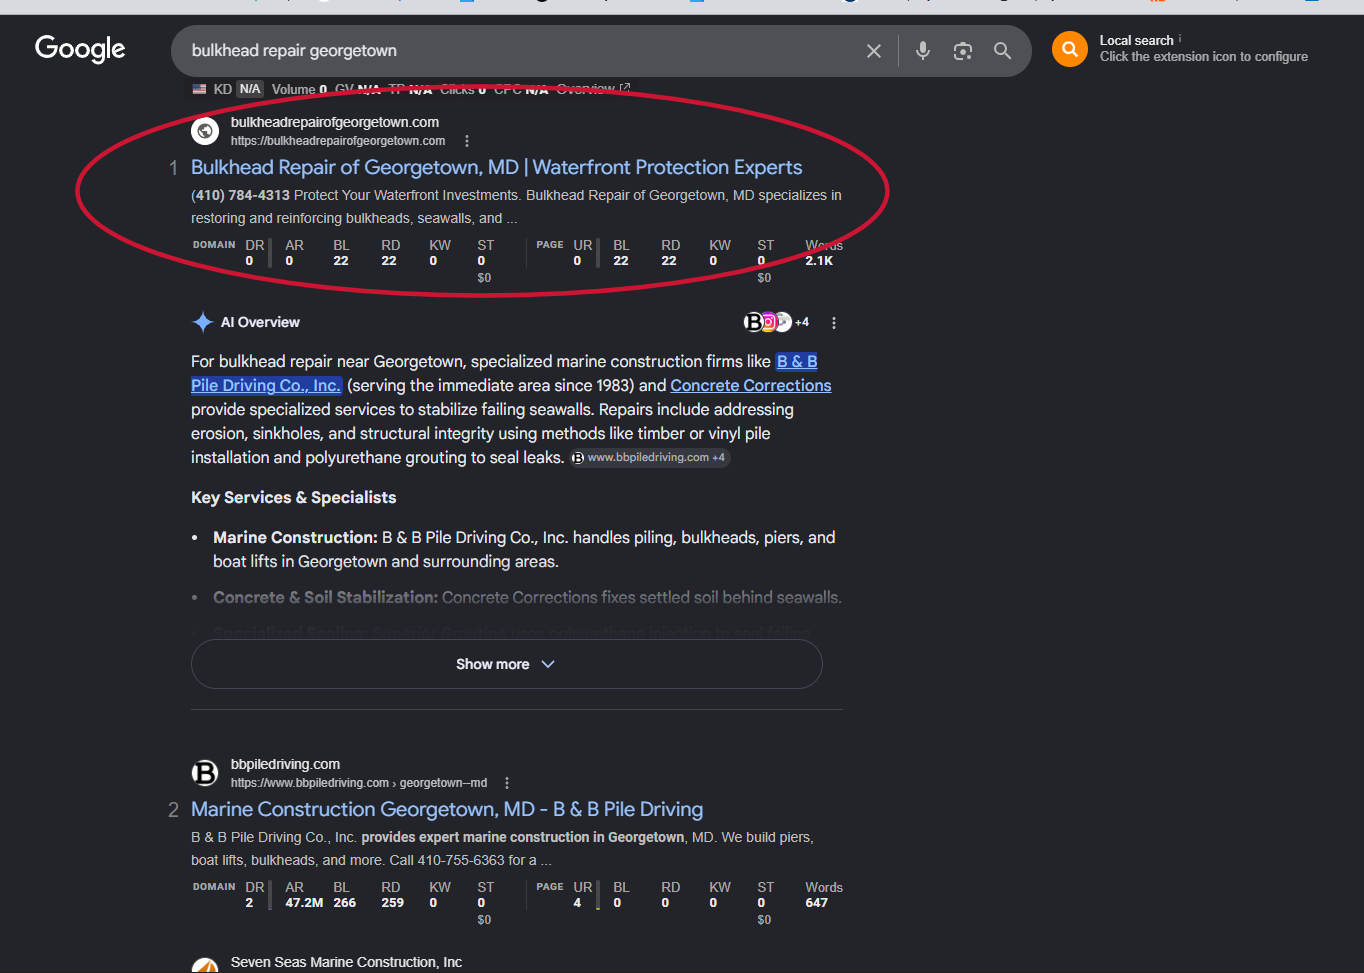
Task: Open the AI Overview three-dot menu
Action: pos(834,323)
